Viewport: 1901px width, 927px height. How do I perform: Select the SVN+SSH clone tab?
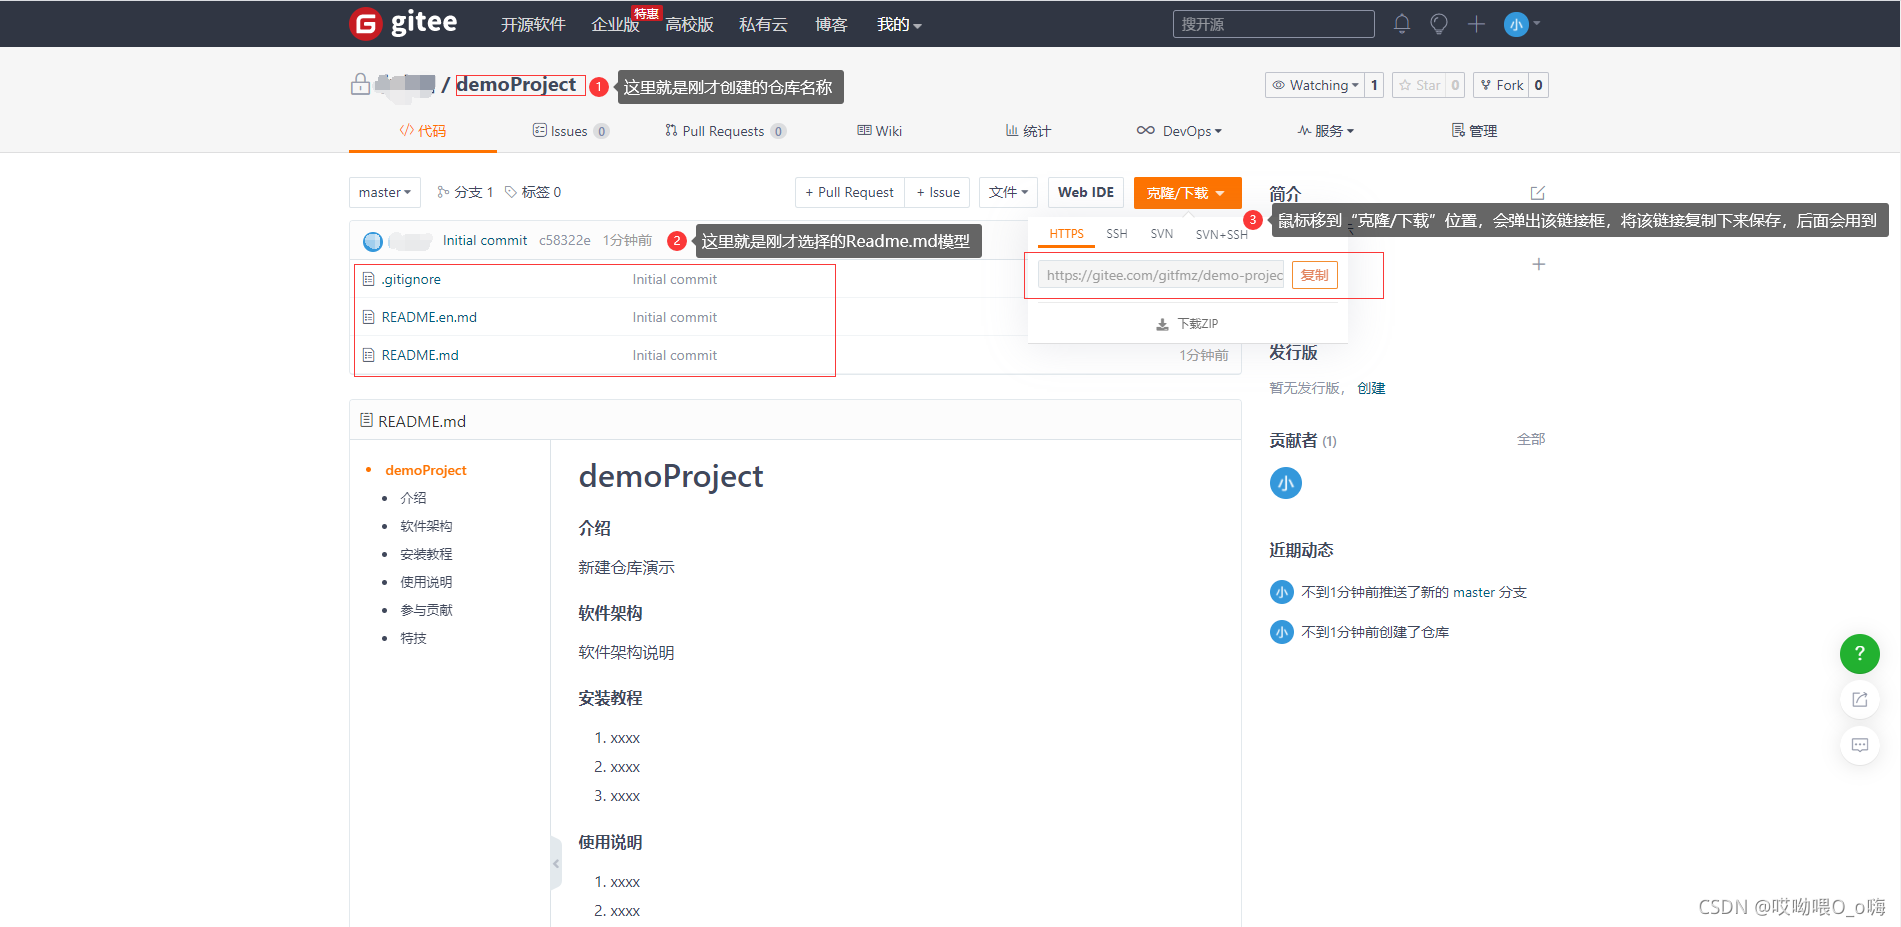click(x=1222, y=235)
